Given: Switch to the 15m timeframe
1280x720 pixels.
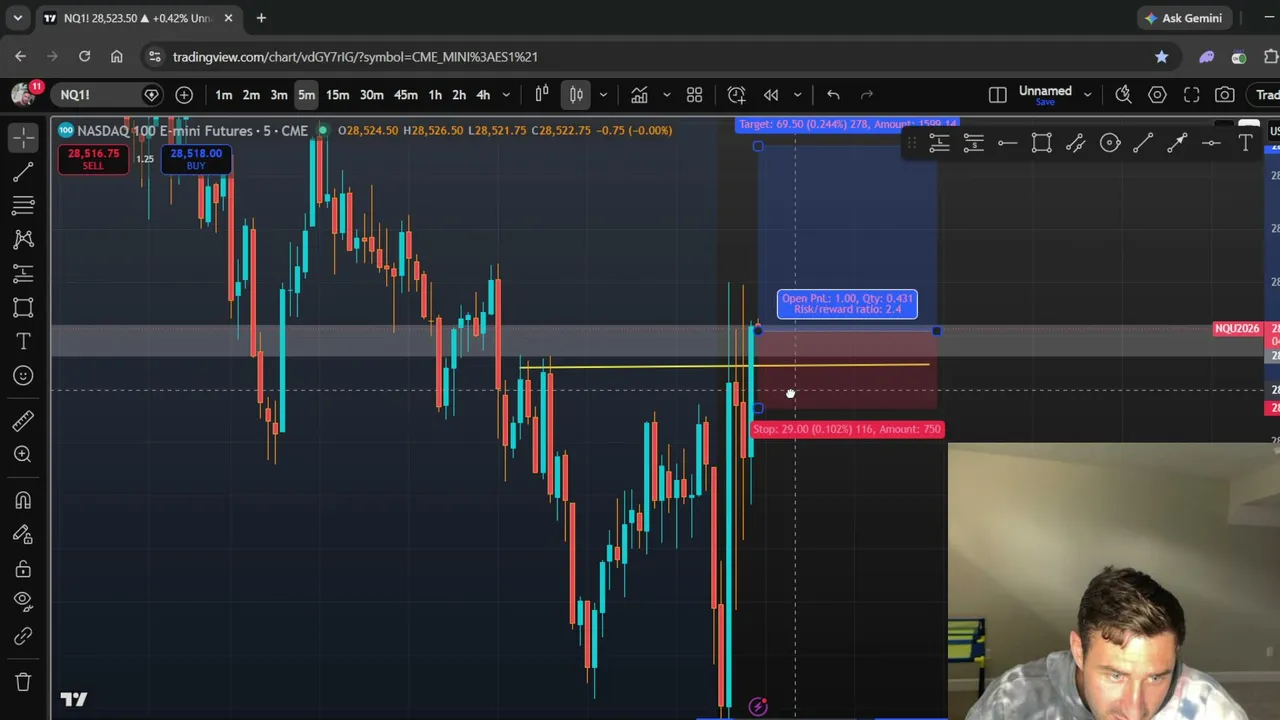Looking at the screenshot, I should pos(337,95).
